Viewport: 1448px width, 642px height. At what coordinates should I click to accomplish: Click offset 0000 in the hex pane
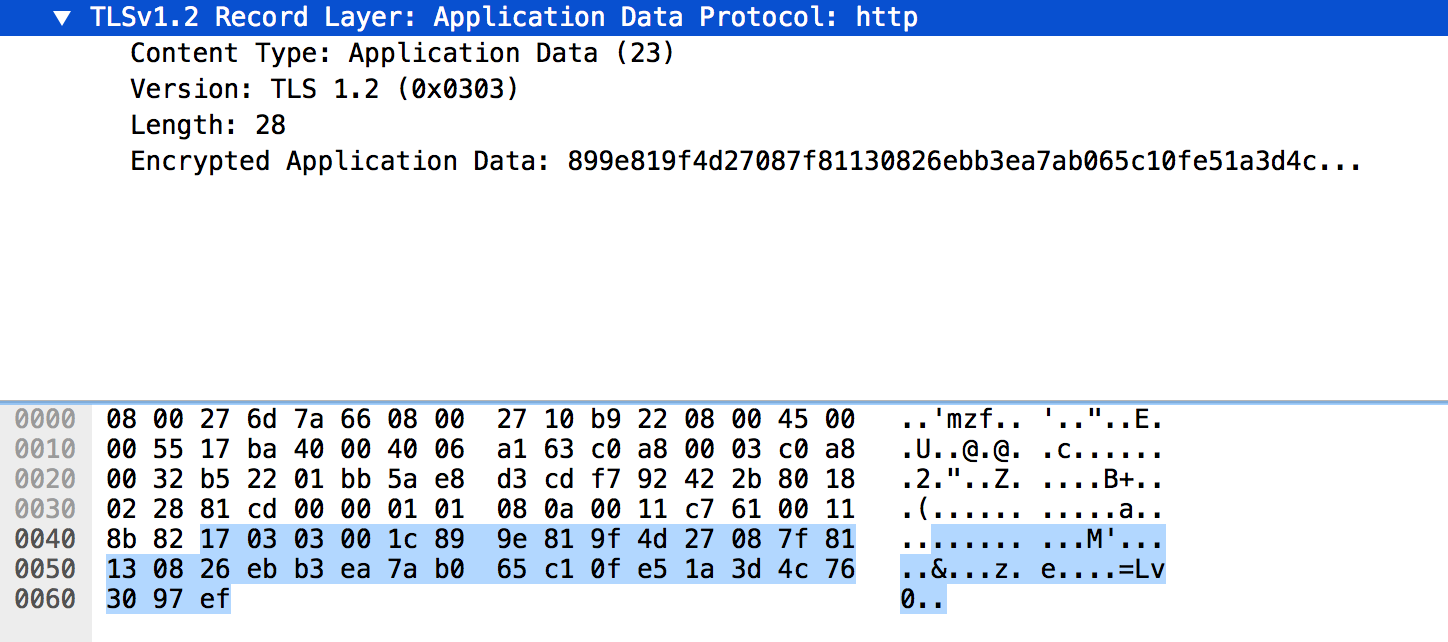[45, 419]
